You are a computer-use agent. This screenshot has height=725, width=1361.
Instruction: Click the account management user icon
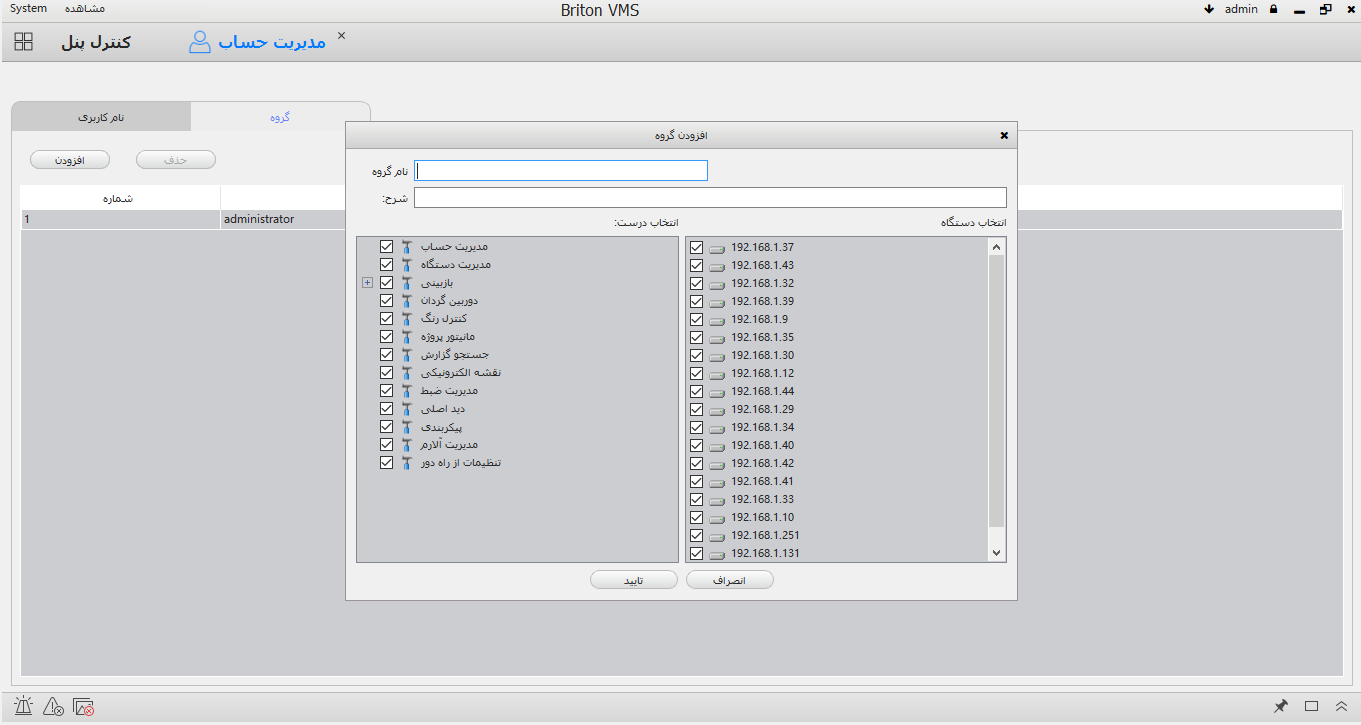pos(200,42)
